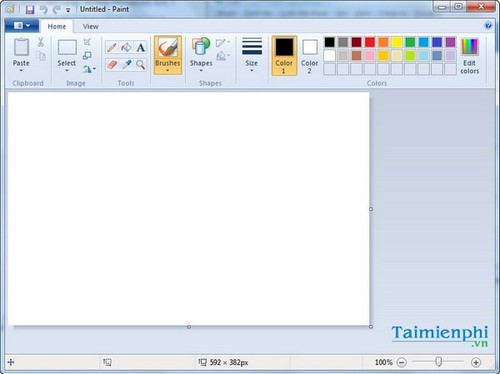Pick the orange color swatch
The height and width of the screenshot is (374, 500).
383,42
